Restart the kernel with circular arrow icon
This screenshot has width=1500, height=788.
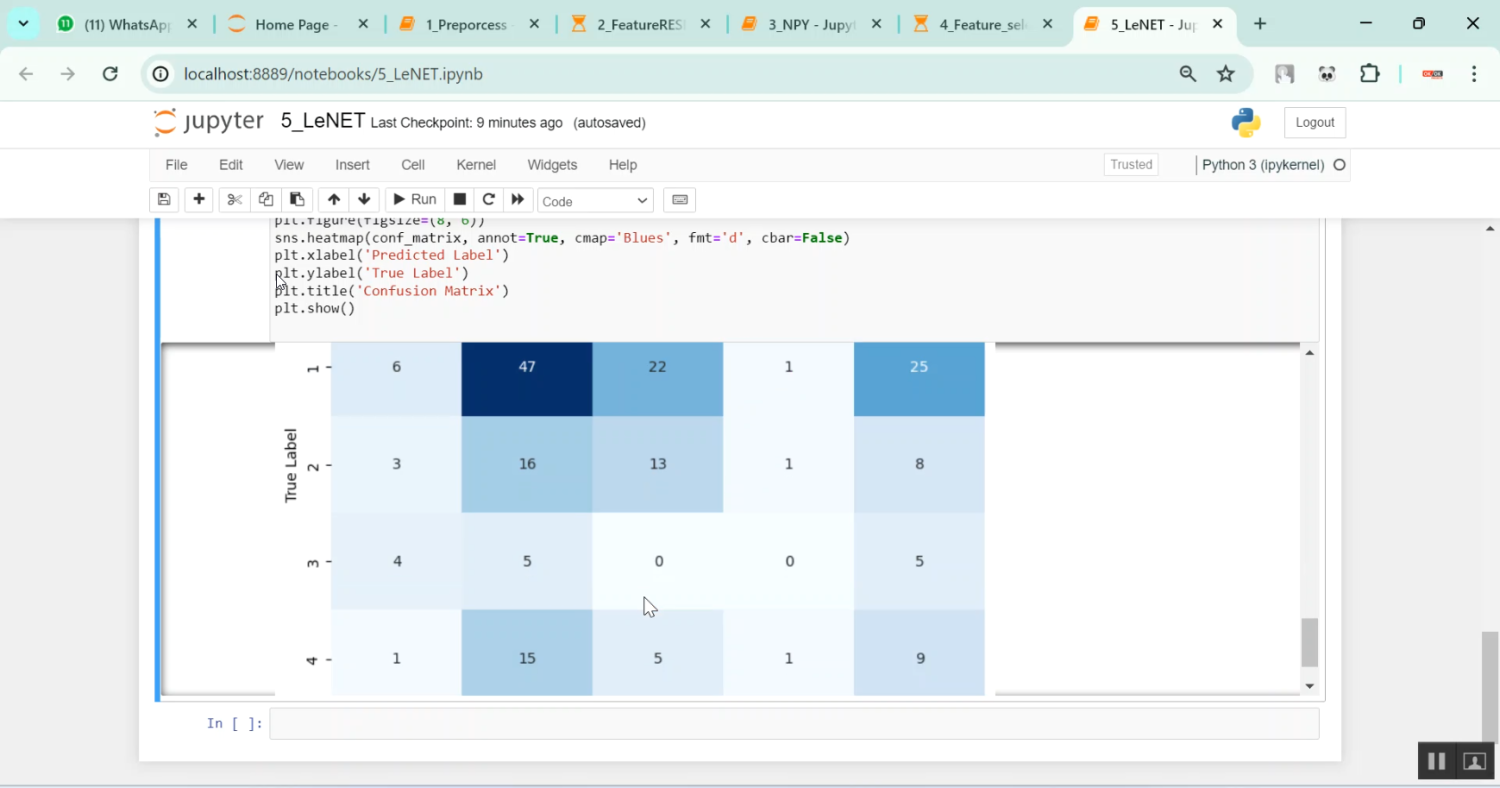pyautogui.click(x=489, y=200)
